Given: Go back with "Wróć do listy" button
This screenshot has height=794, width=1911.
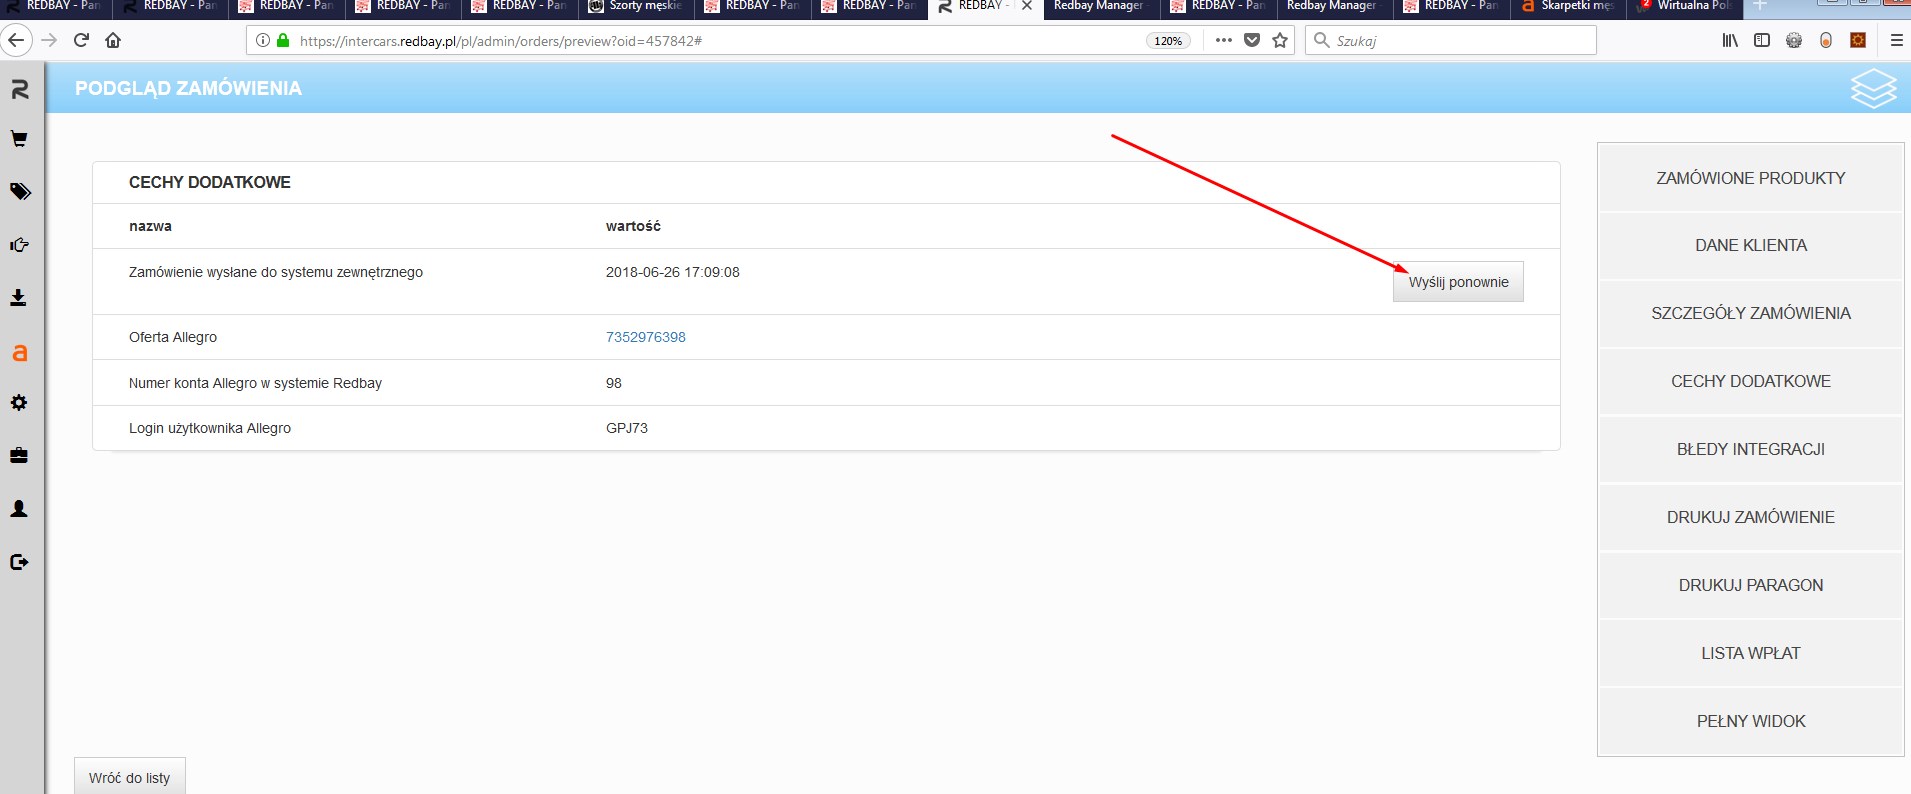Looking at the screenshot, I should pos(130,777).
